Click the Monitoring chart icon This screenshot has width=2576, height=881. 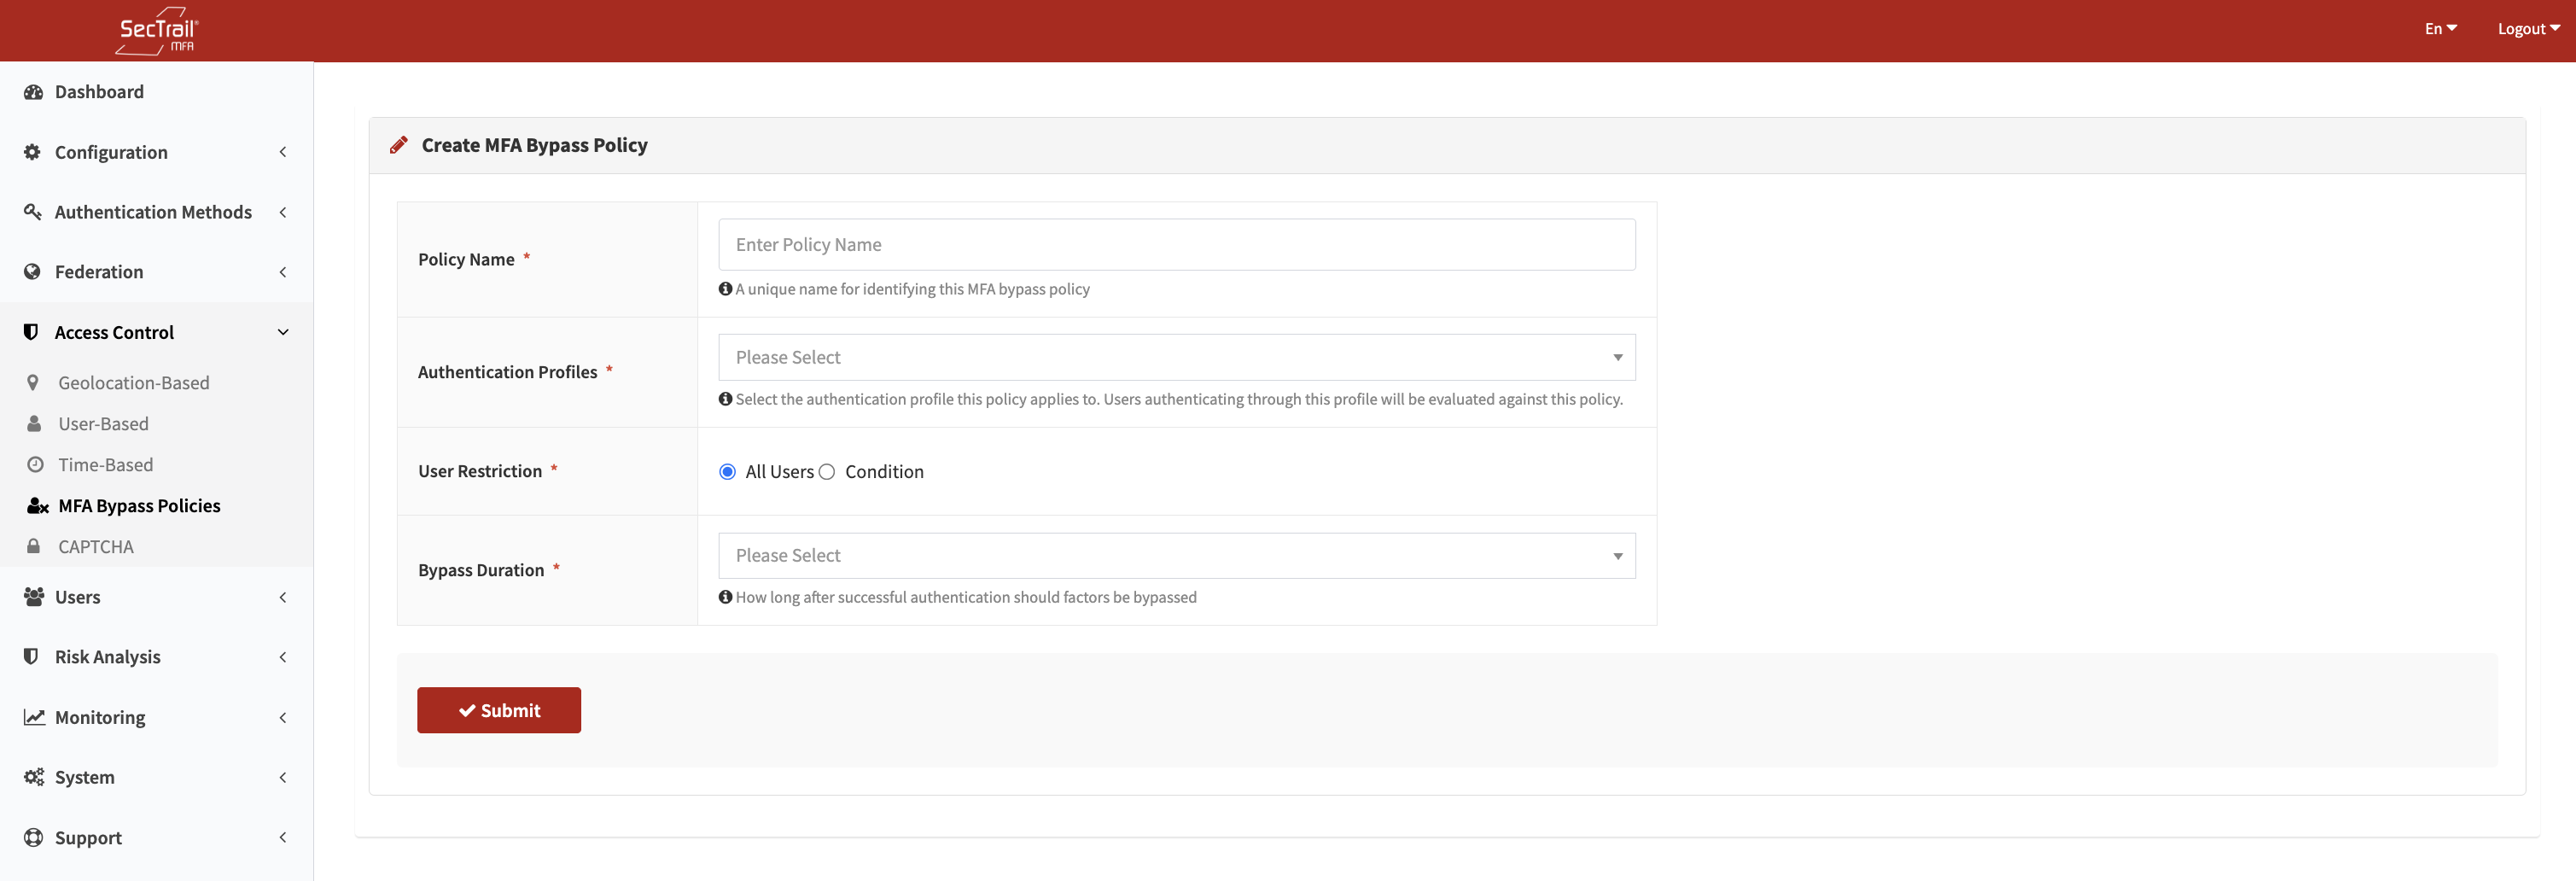[34, 717]
